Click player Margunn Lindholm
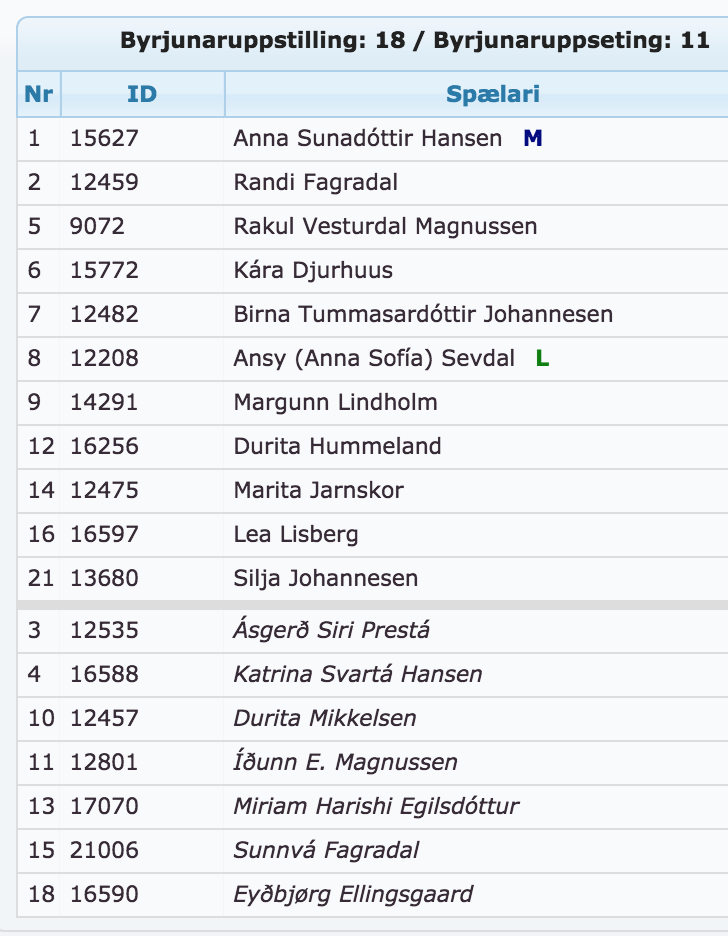This screenshot has width=728, height=936. click(335, 402)
